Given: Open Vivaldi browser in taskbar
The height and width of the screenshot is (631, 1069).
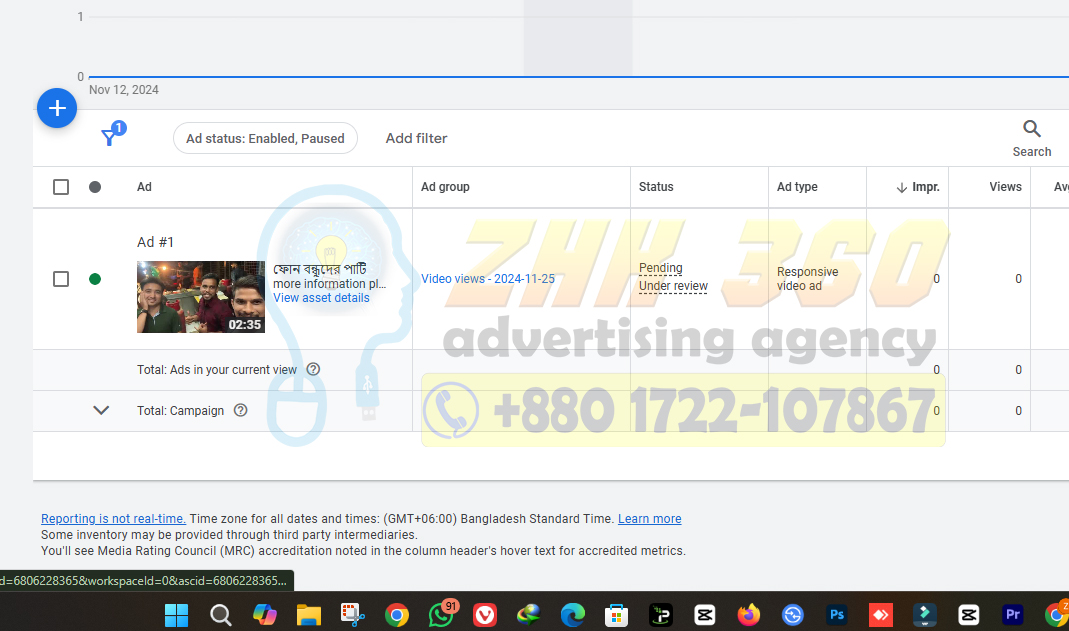Looking at the screenshot, I should [485, 615].
